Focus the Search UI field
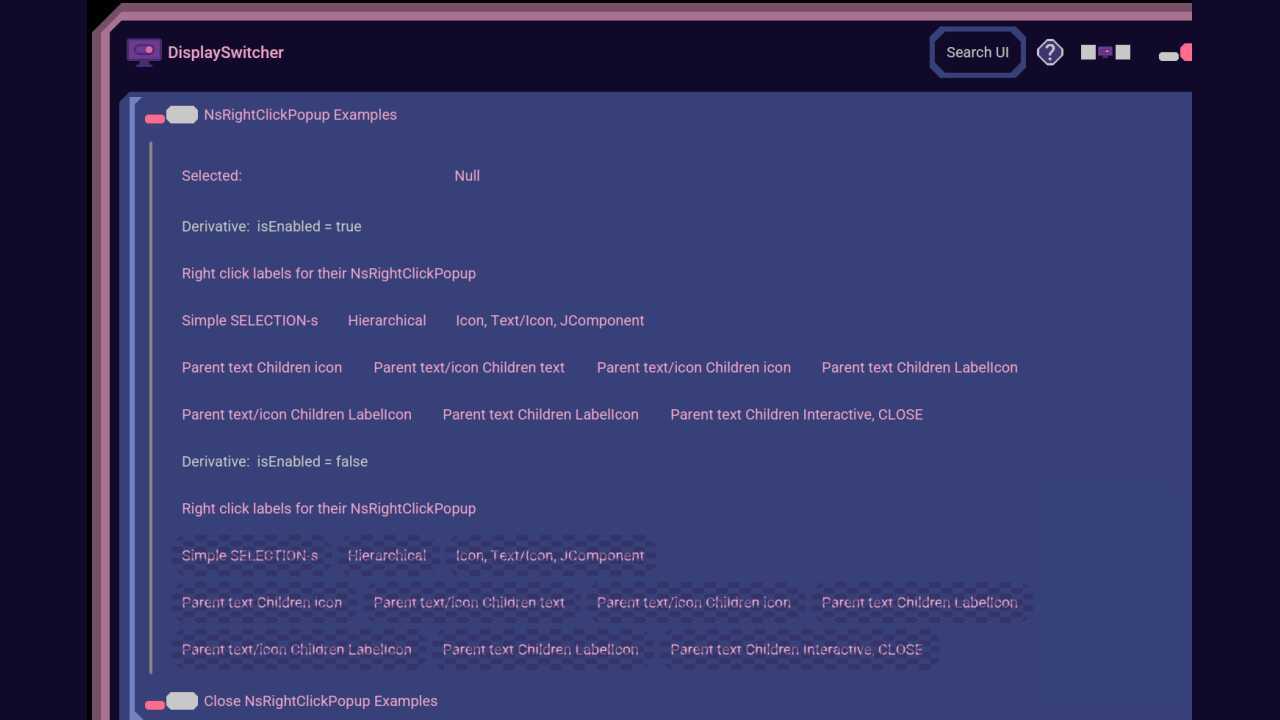Screen dimensions: 1280x720 [x=978, y=52]
